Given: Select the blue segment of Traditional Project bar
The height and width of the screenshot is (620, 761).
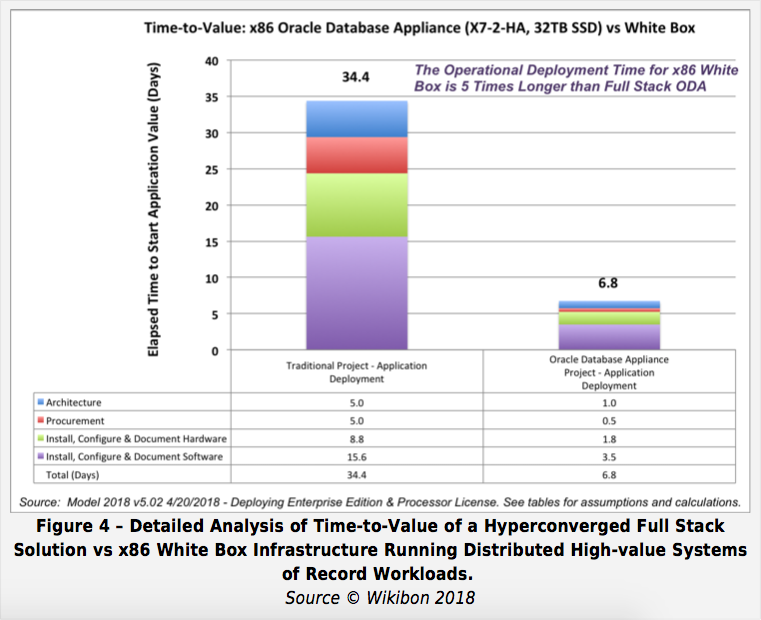Looking at the screenshot, I should point(357,119).
